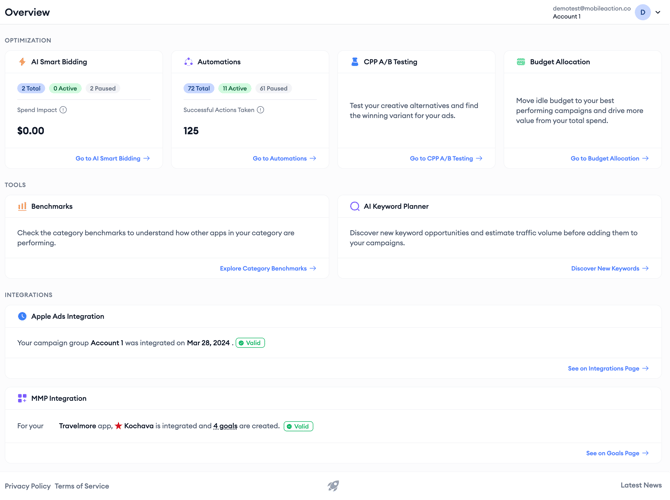The width and height of the screenshot is (670, 500).
Task: Click the Overview page title
Action: [x=27, y=12]
